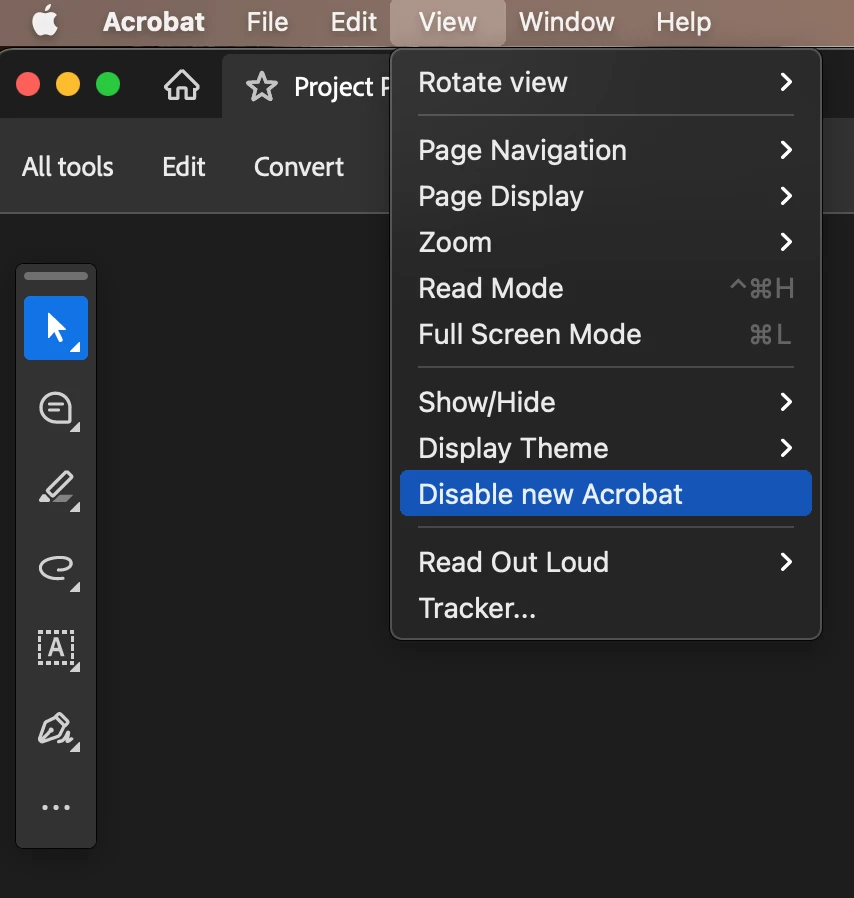Expand Page Display submenu

click(x=605, y=196)
